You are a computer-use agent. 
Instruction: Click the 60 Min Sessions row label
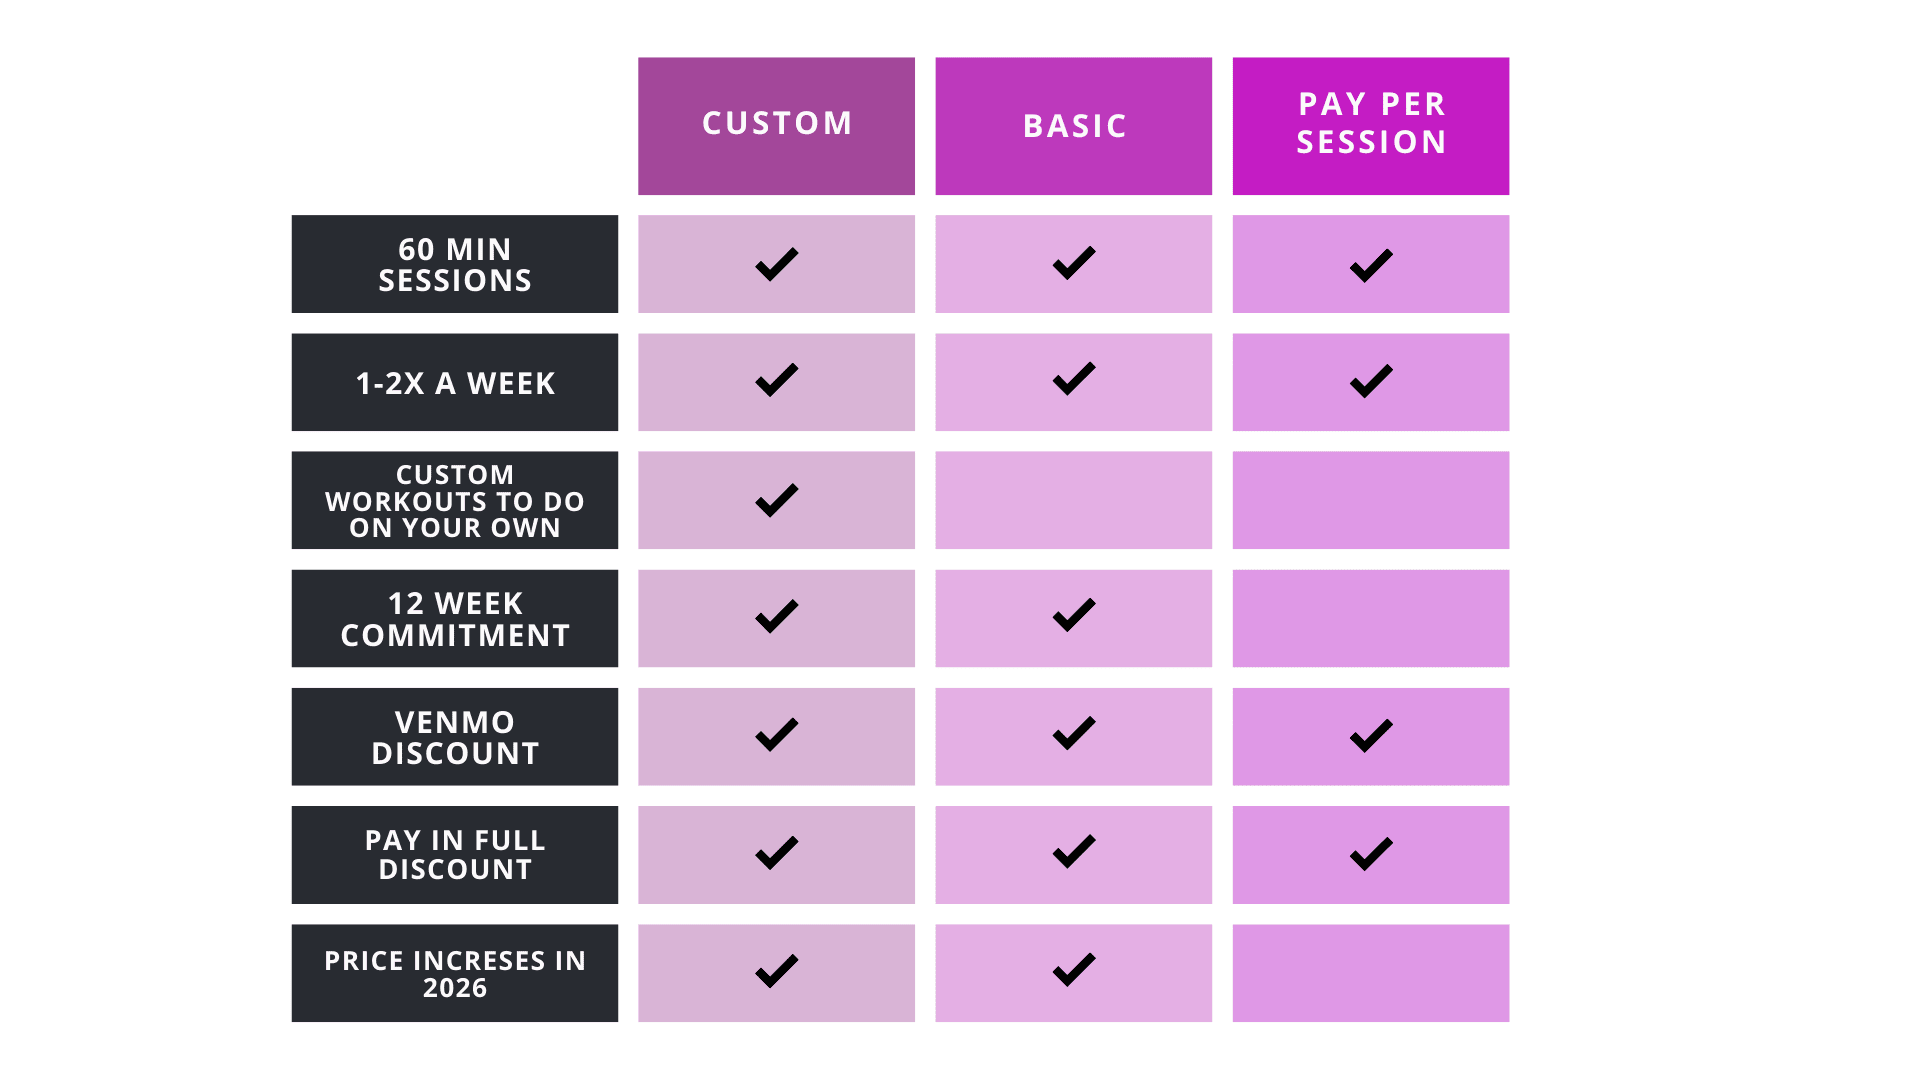[x=454, y=264]
